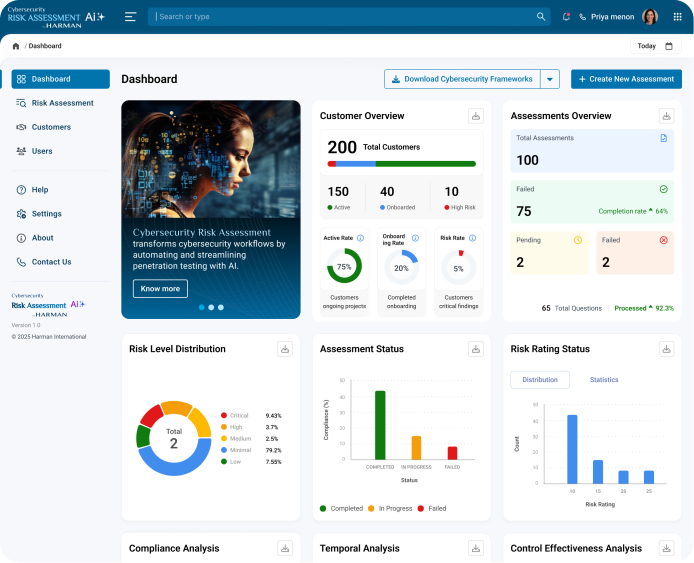Click the hamburger menu icon
The image size is (694, 563).
(x=130, y=17)
